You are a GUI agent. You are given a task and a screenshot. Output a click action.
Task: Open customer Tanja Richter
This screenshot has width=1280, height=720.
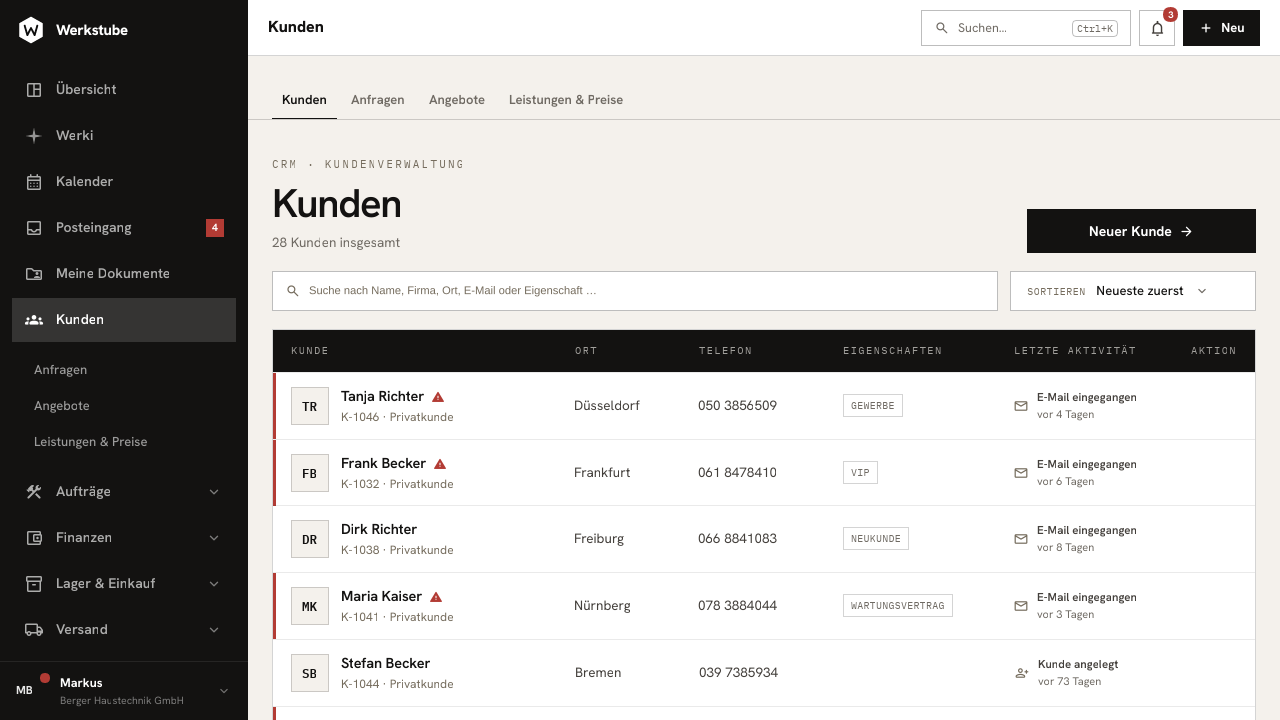click(382, 397)
